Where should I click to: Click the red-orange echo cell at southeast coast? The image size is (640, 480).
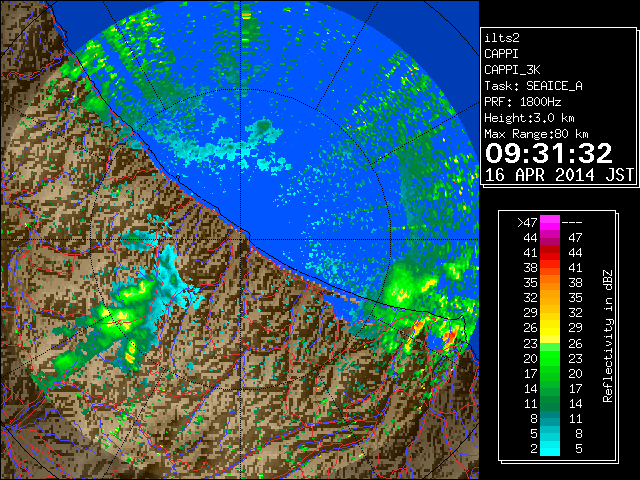(x=449, y=337)
